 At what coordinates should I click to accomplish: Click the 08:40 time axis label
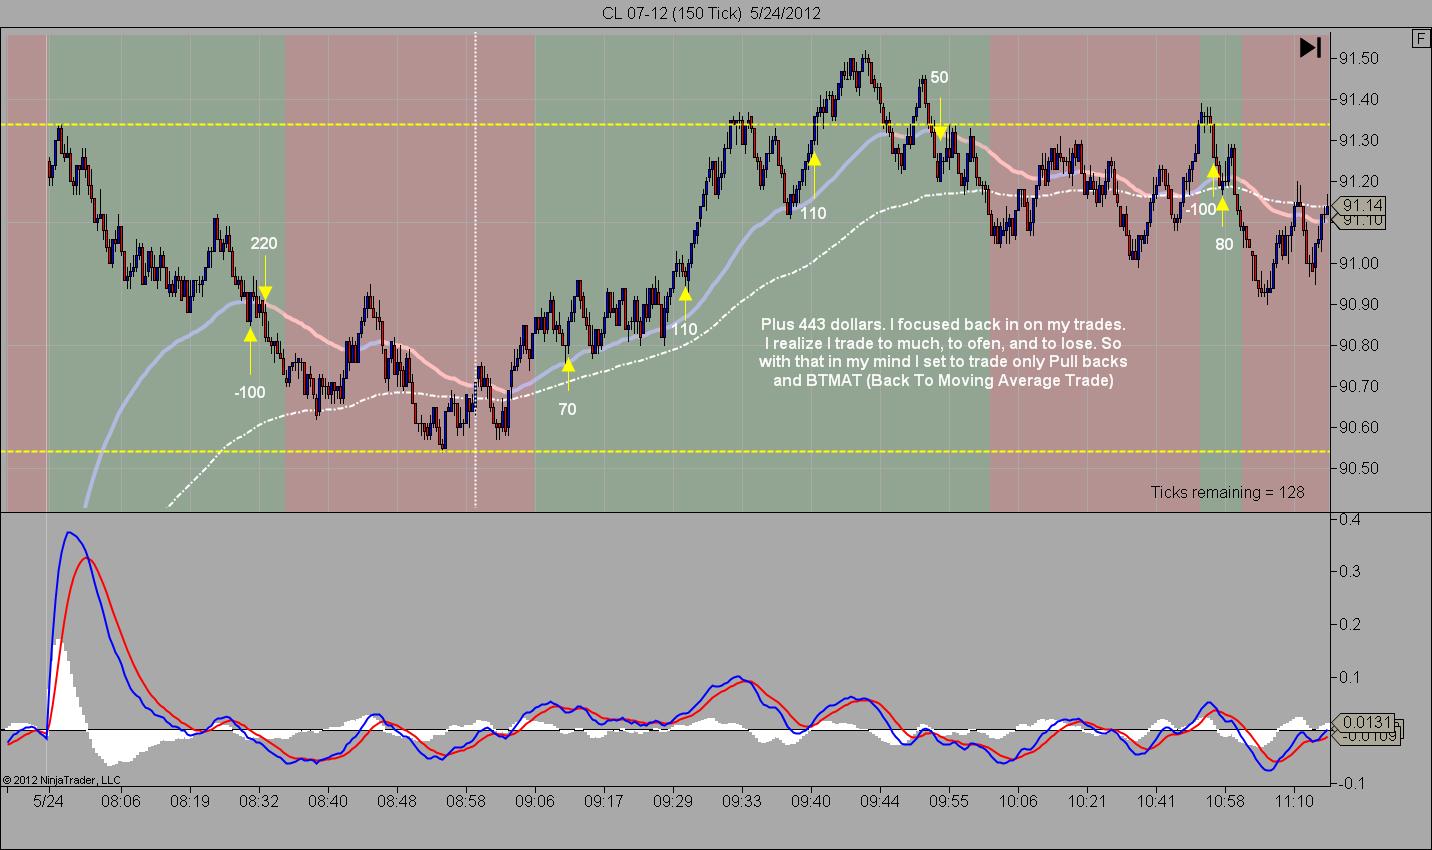coord(327,801)
